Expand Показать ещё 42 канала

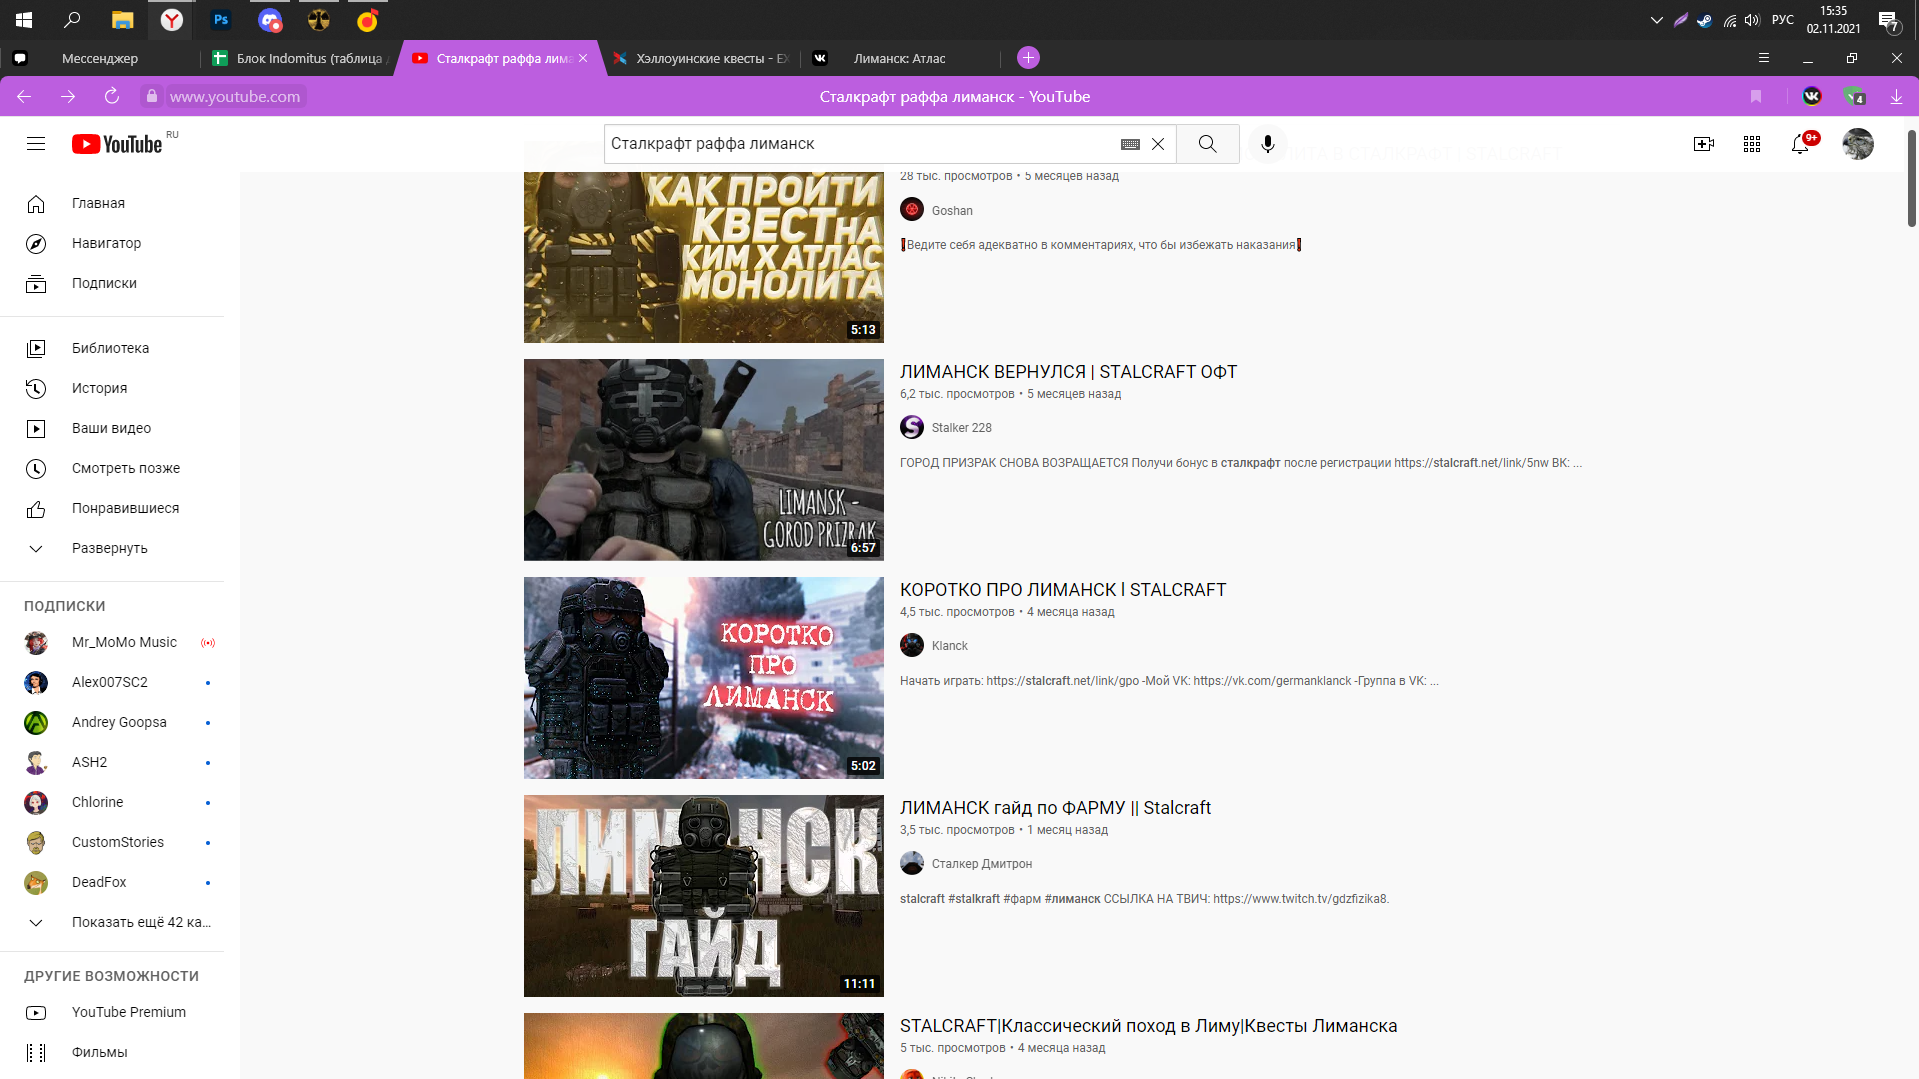112,922
